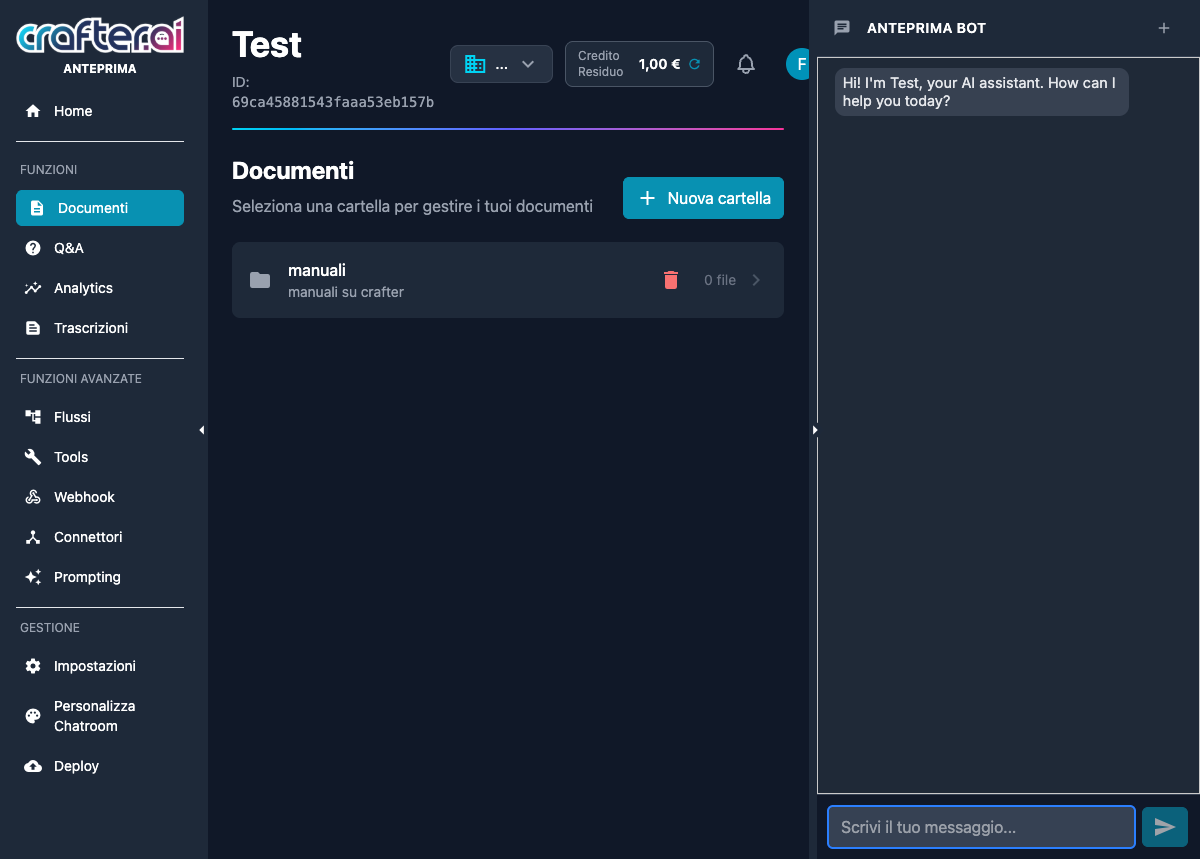1200x859 pixels.
Task: Click the Flussi flow icon
Action: tap(33, 417)
